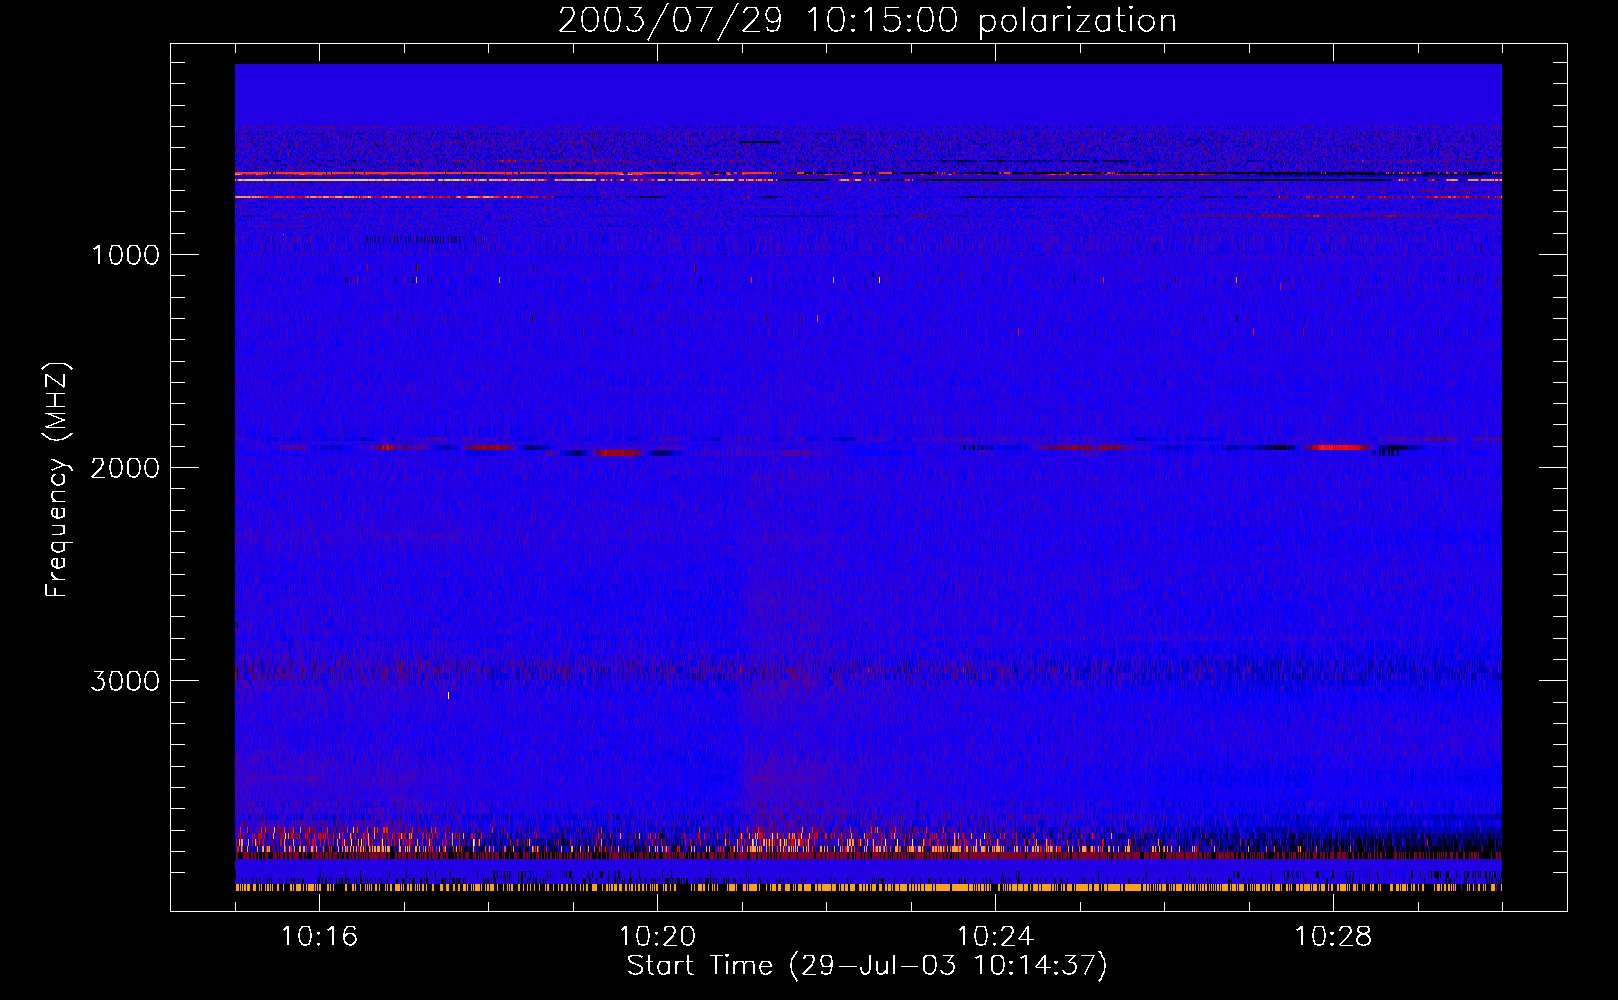Click the plot title '2003/07/29 10:15:00 polarization'

pos(867,20)
